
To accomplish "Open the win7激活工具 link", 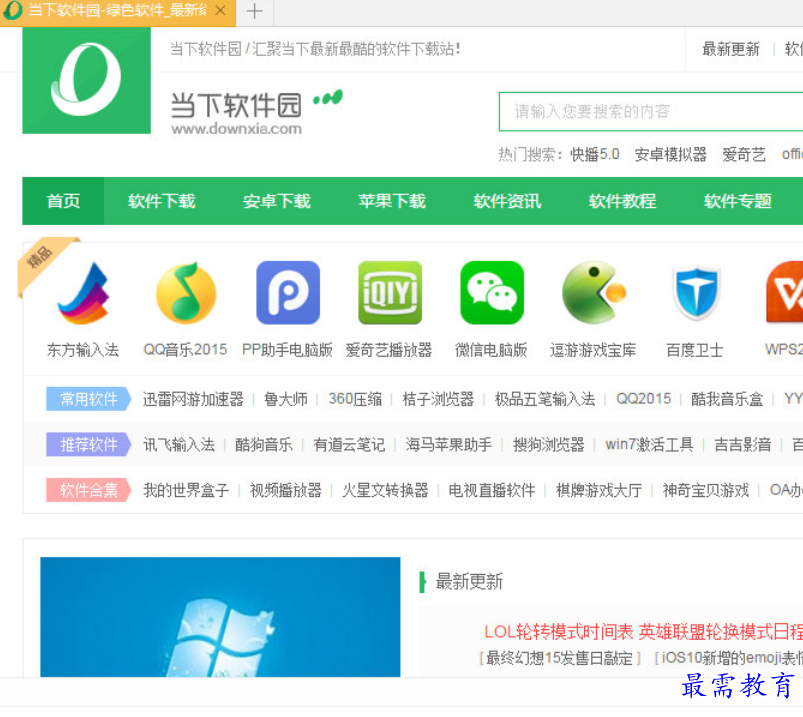I will (x=649, y=445).
